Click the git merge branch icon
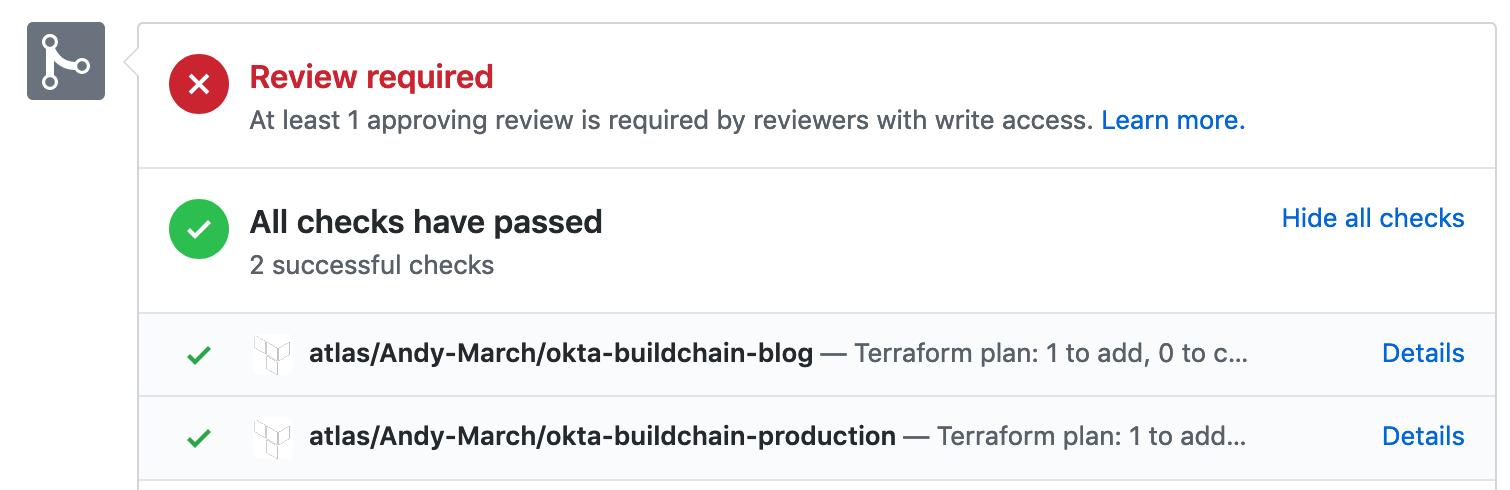The image size is (1510, 490). tap(66, 61)
